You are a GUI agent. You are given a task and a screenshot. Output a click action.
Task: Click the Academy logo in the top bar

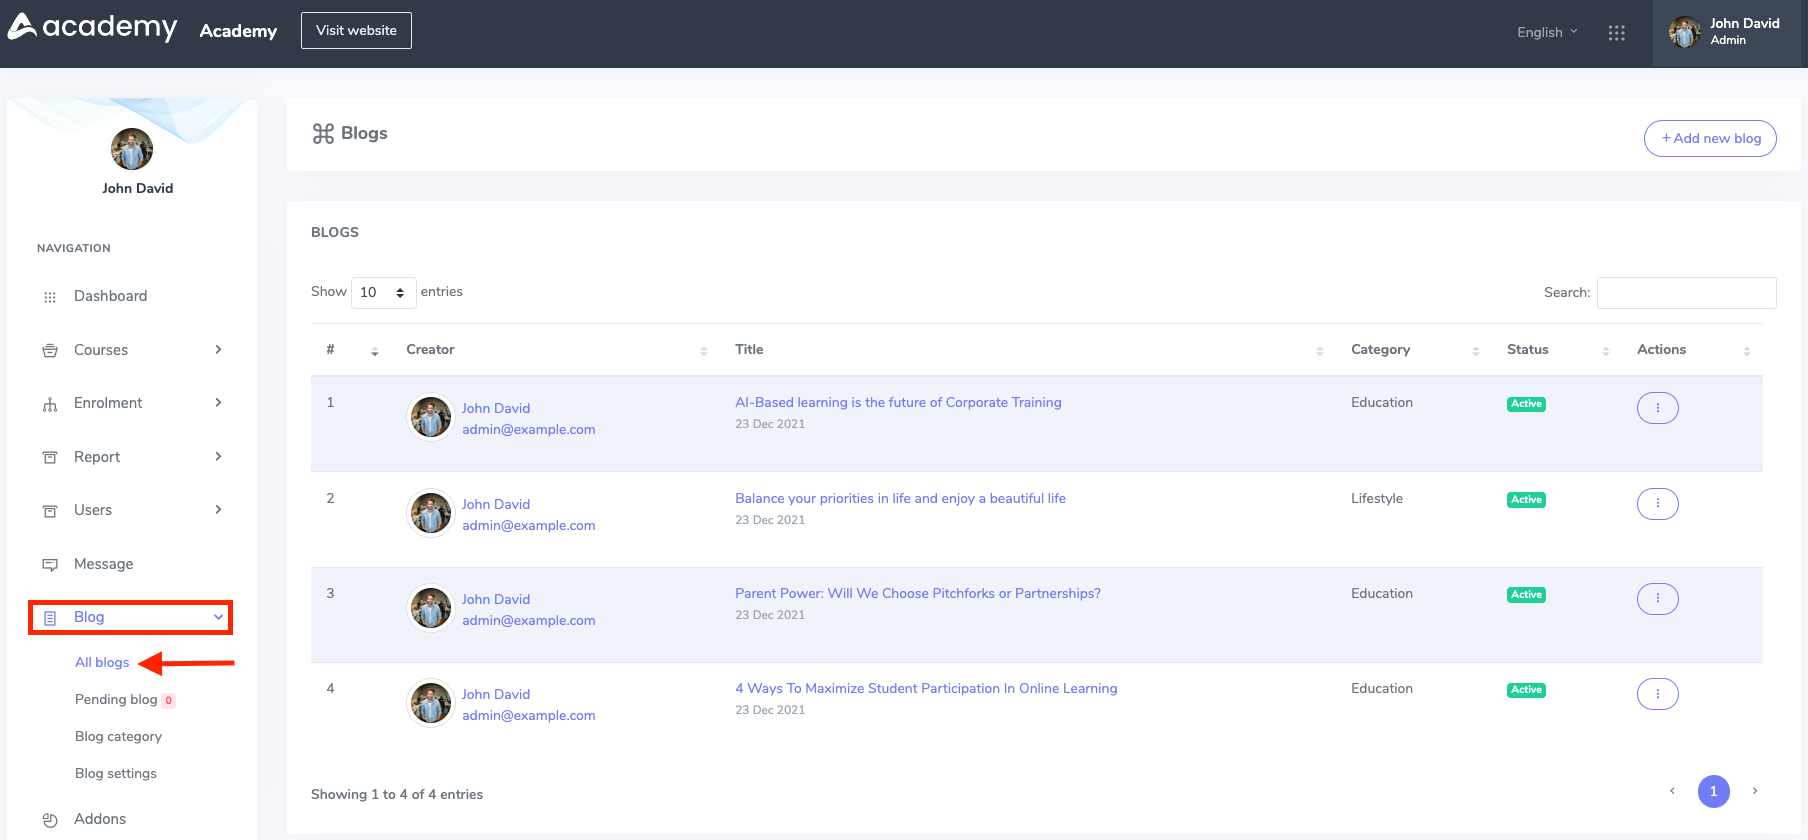(92, 28)
